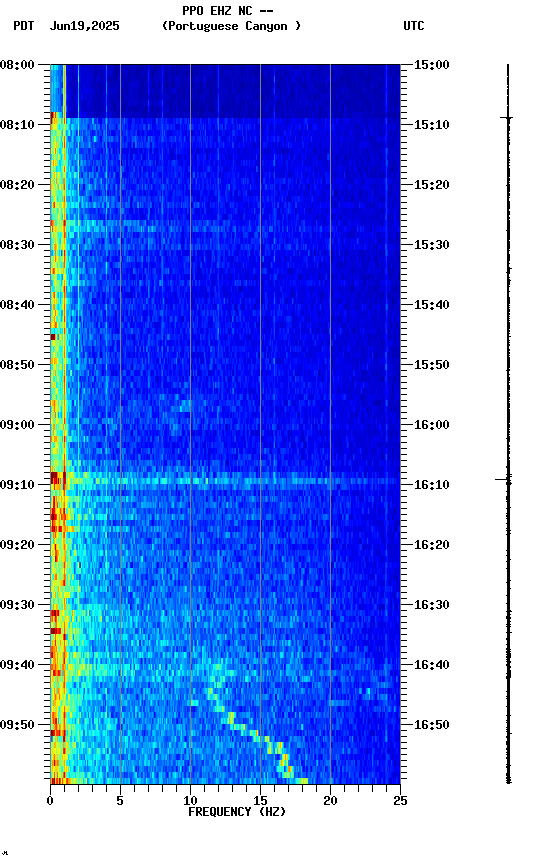Screen dimensions: 552x864
Task: Select the 'UTC' timezone label
Action: click(414, 26)
